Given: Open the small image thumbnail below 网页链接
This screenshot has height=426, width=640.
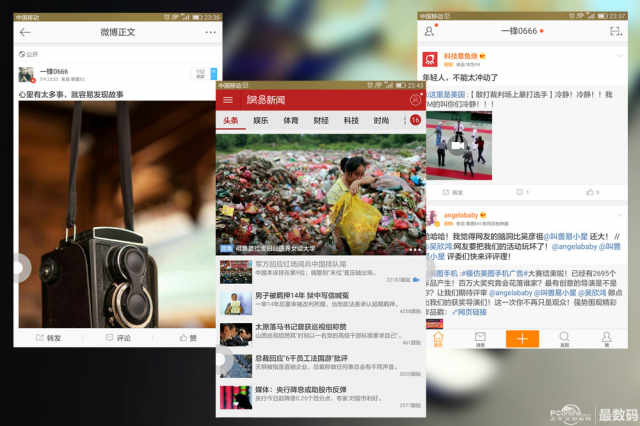Looking at the screenshot, I should point(435,324).
